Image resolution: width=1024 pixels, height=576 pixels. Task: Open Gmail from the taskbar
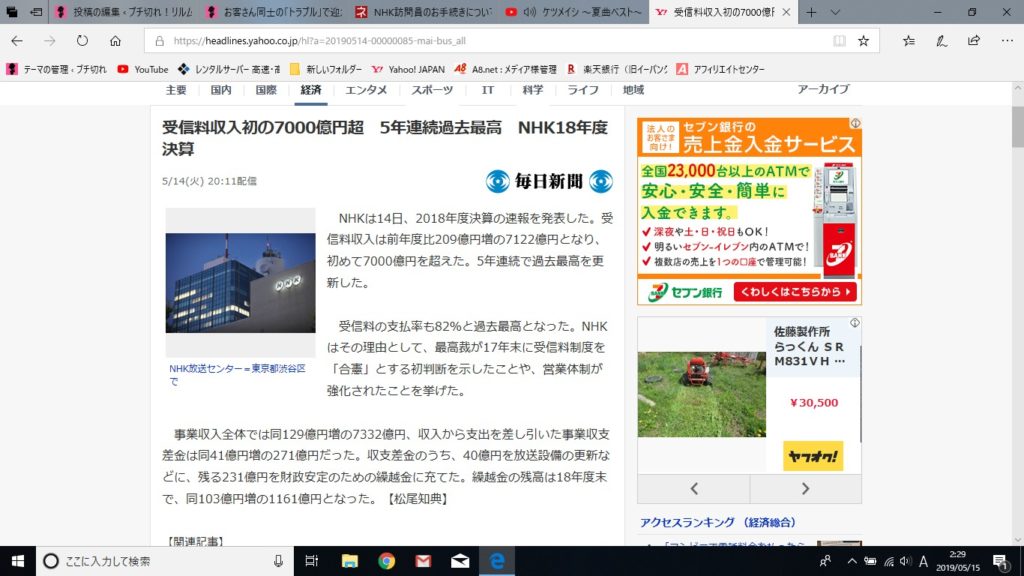[423, 561]
